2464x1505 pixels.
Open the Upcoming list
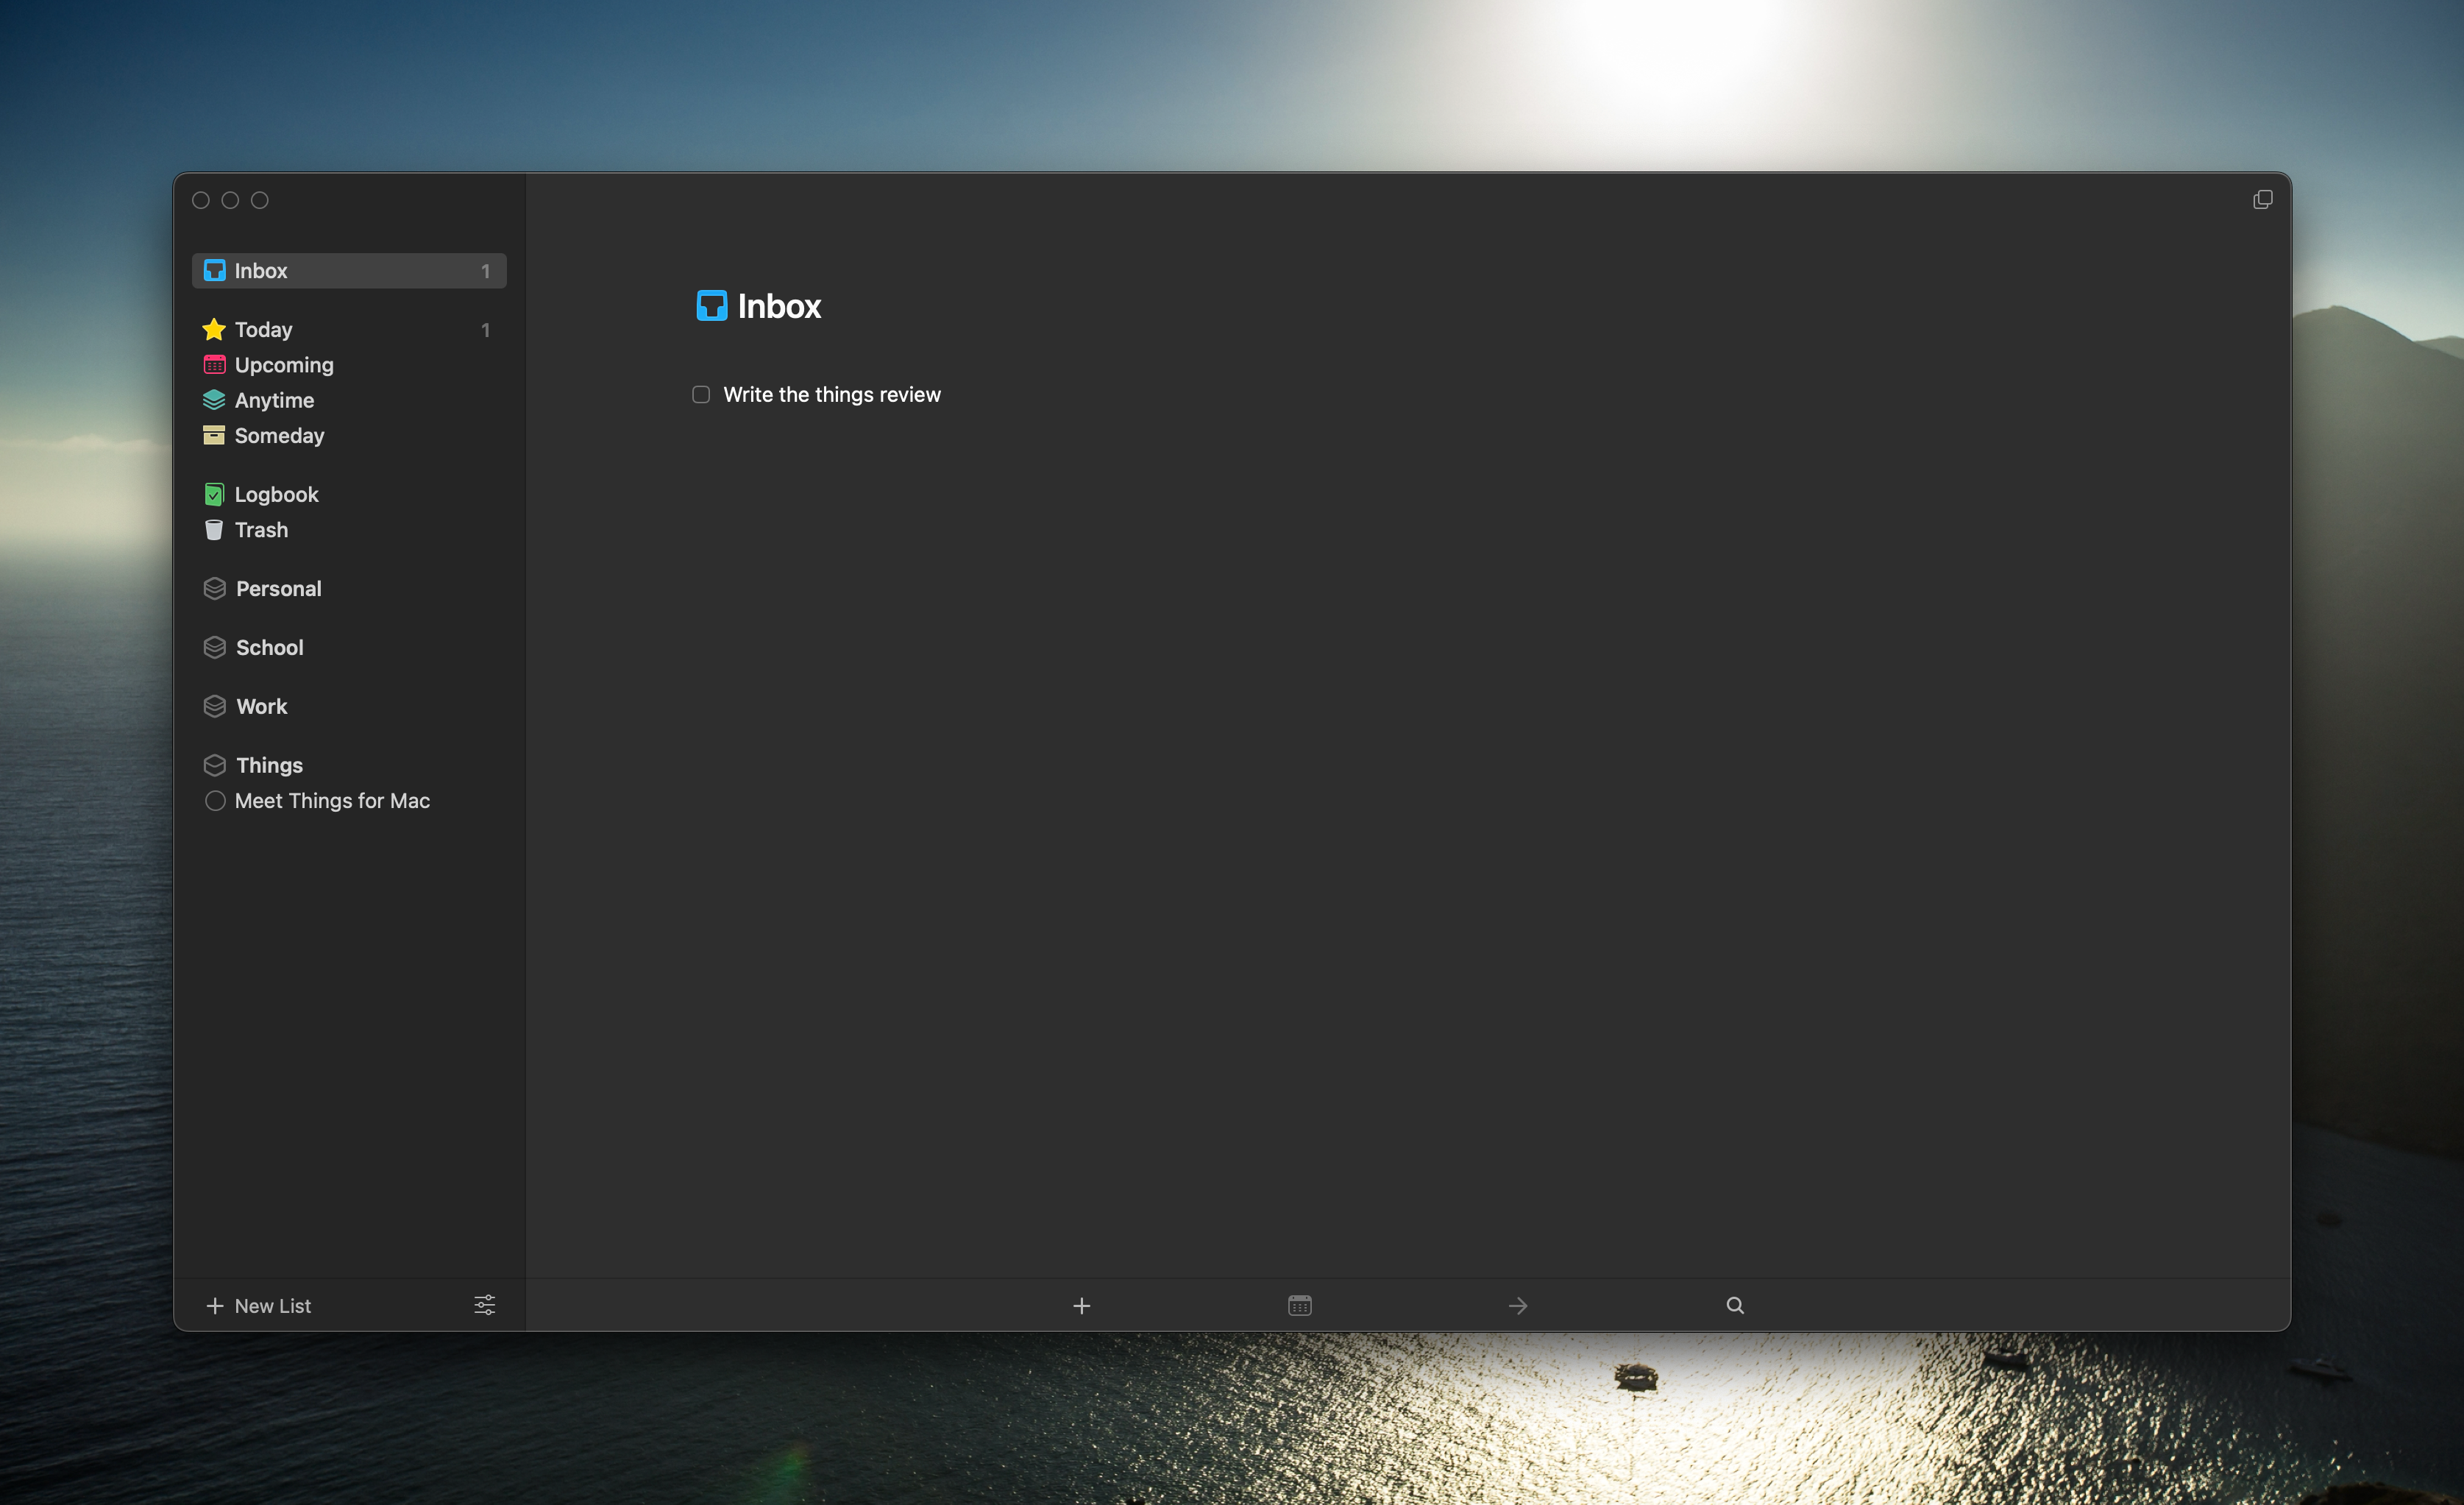pyautogui.click(x=284, y=365)
